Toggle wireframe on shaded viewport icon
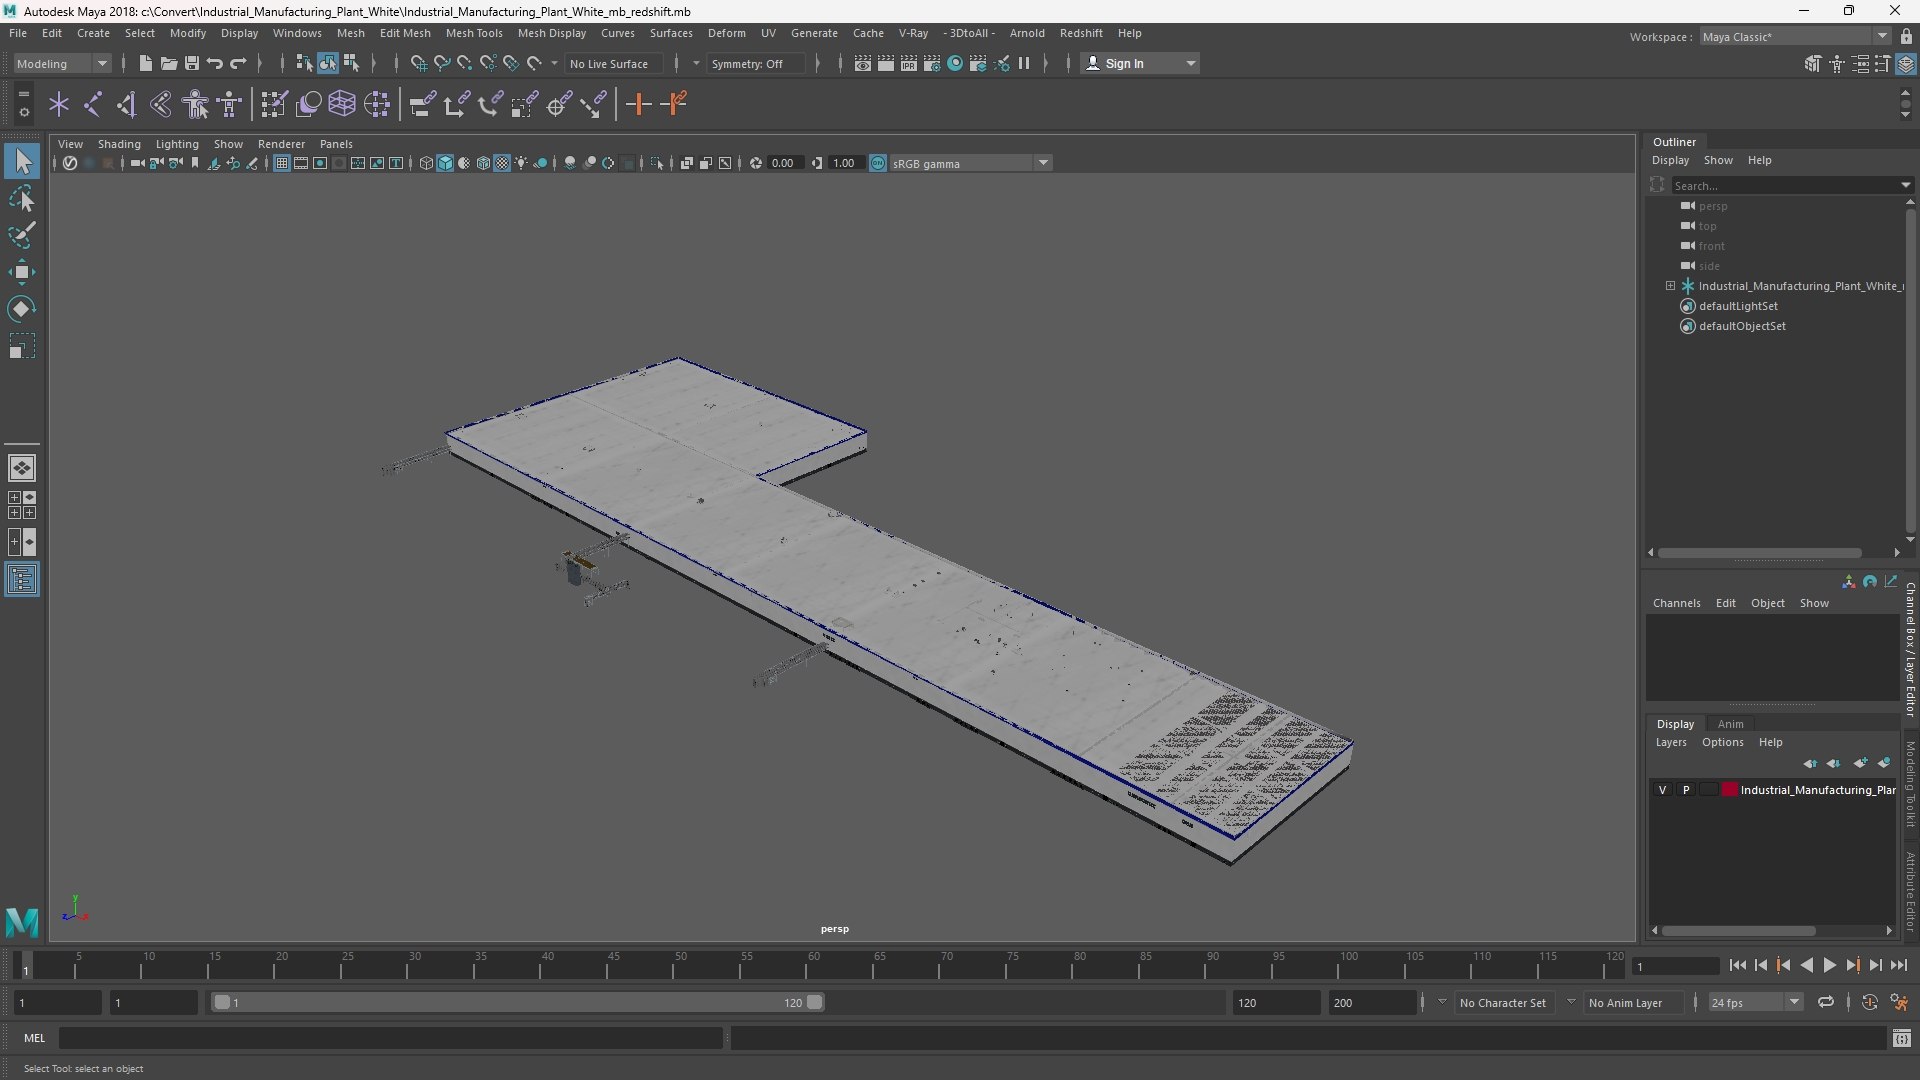This screenshot has height=1080, width=1920. (x=483, y=163)
